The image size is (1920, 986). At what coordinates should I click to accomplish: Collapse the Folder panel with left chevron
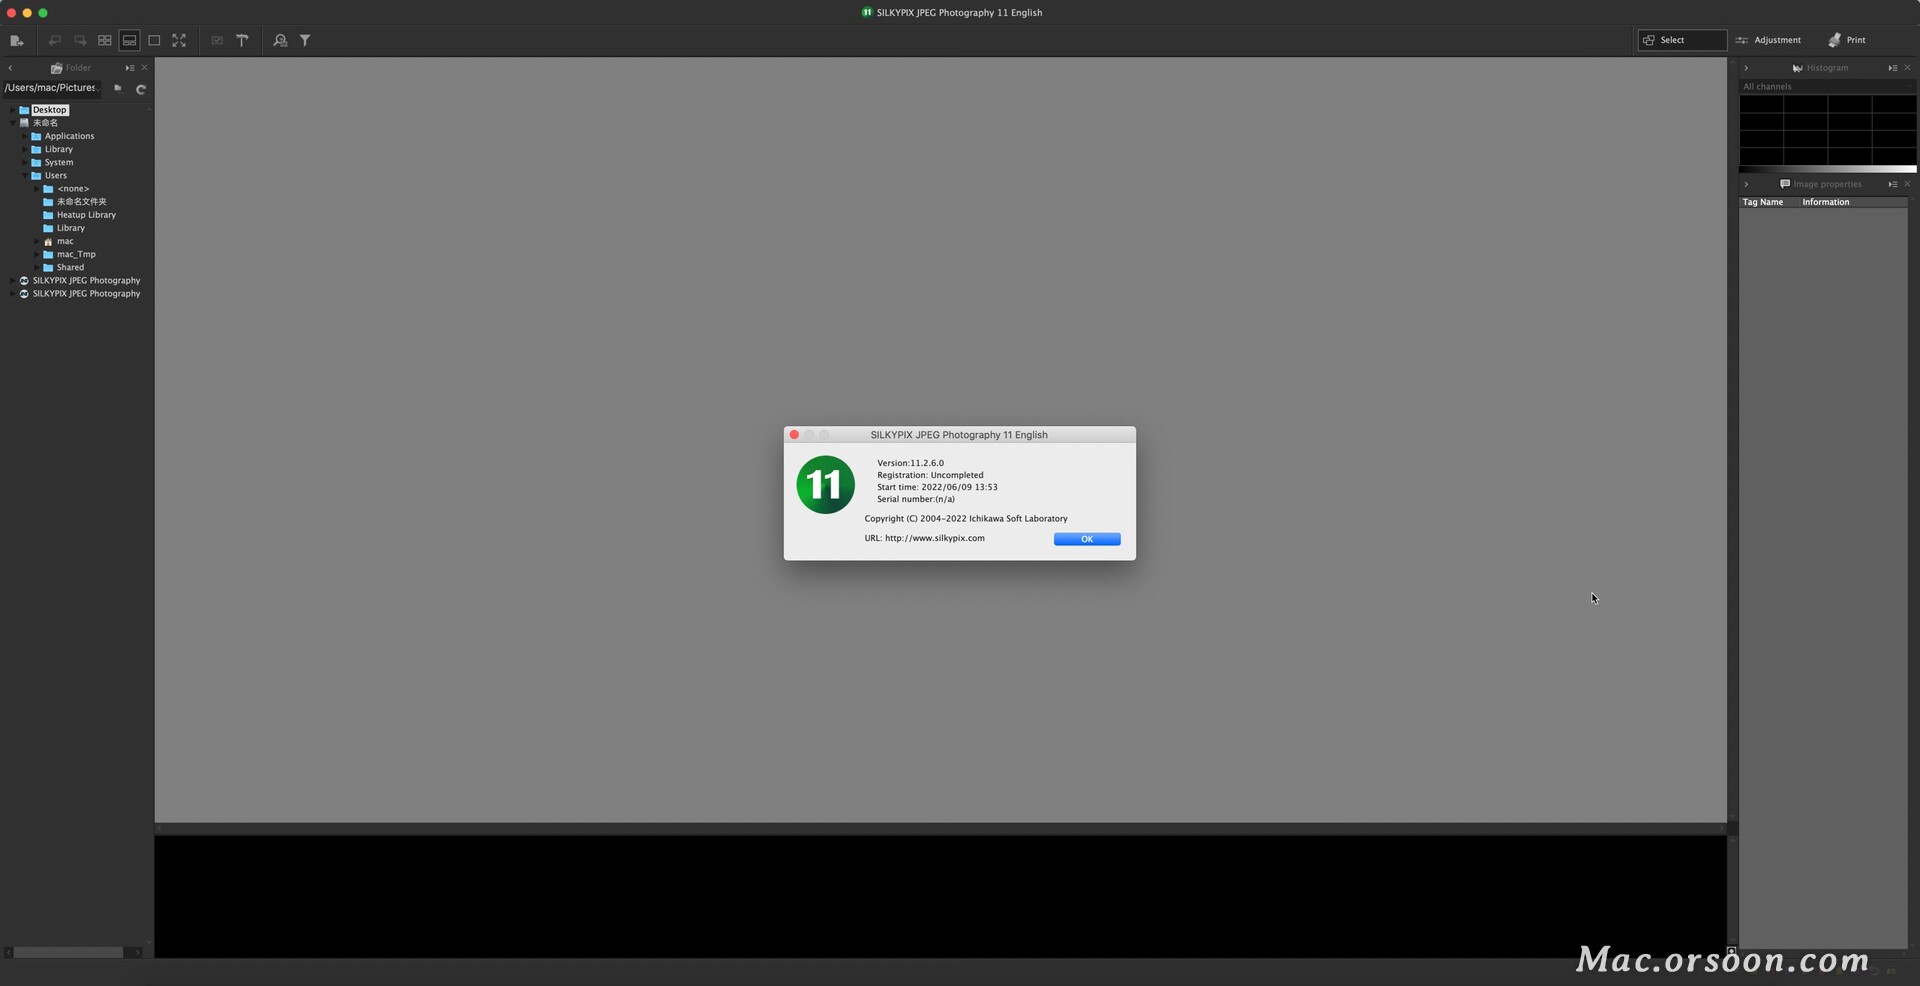click(x=10, y=68)
